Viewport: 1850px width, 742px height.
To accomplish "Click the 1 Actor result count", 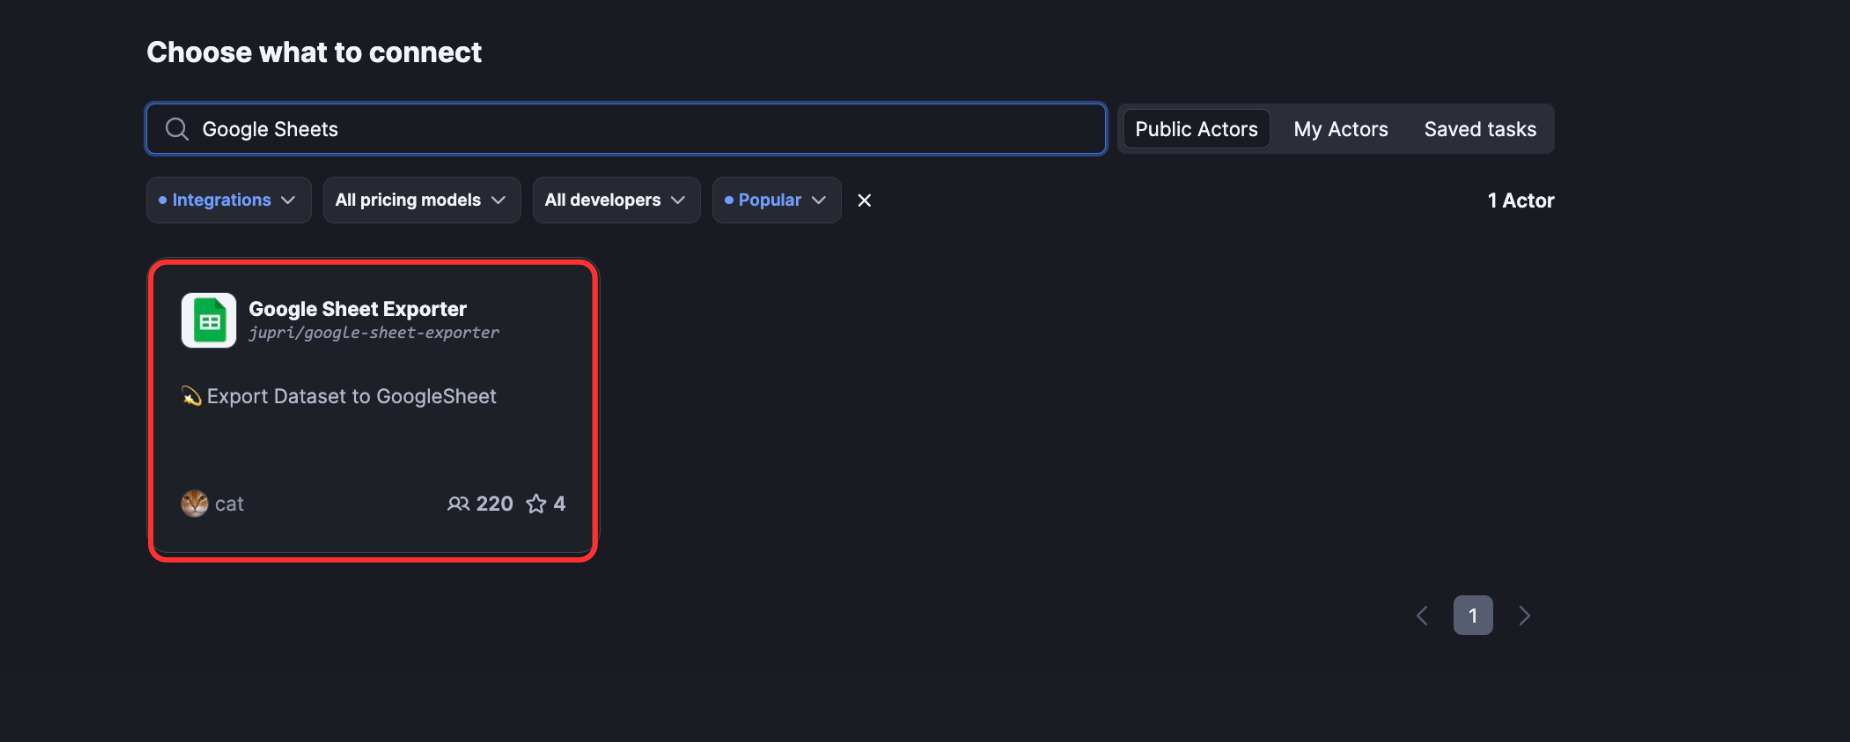I will pyautogui.click(x=1521, y=201).
